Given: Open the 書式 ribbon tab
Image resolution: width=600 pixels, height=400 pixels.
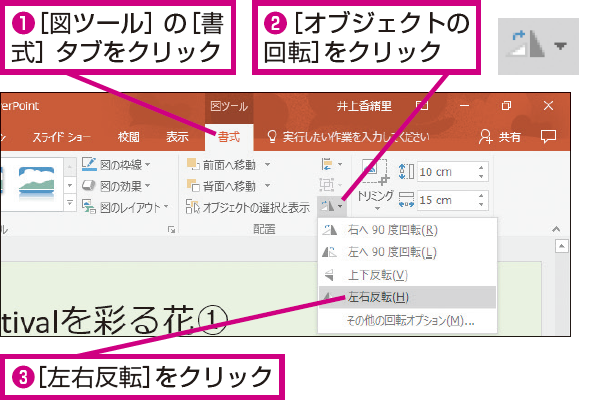Looking at the screenshot, I should click(x=229, y=137).
